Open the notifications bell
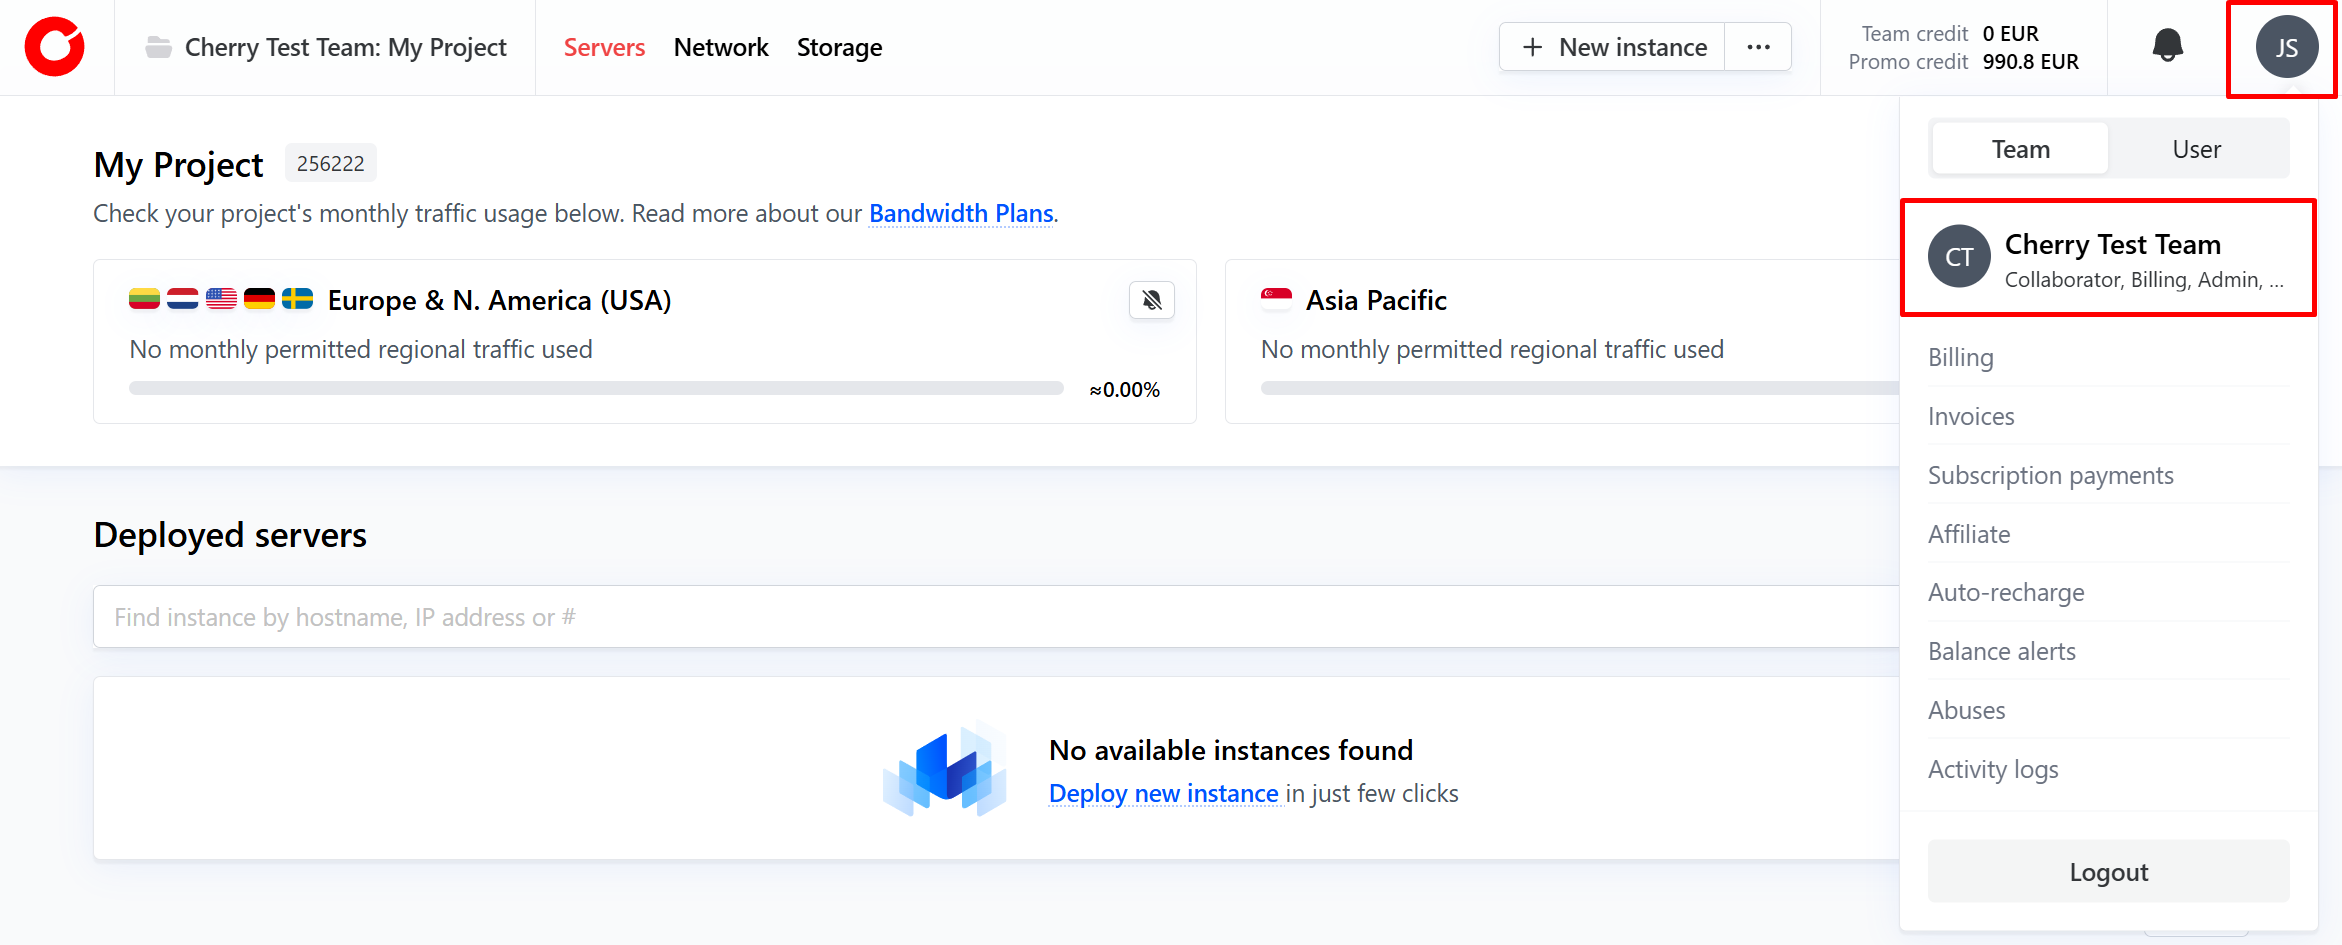The height and width of the screenshot is (945, 2342). (2167, 46)
